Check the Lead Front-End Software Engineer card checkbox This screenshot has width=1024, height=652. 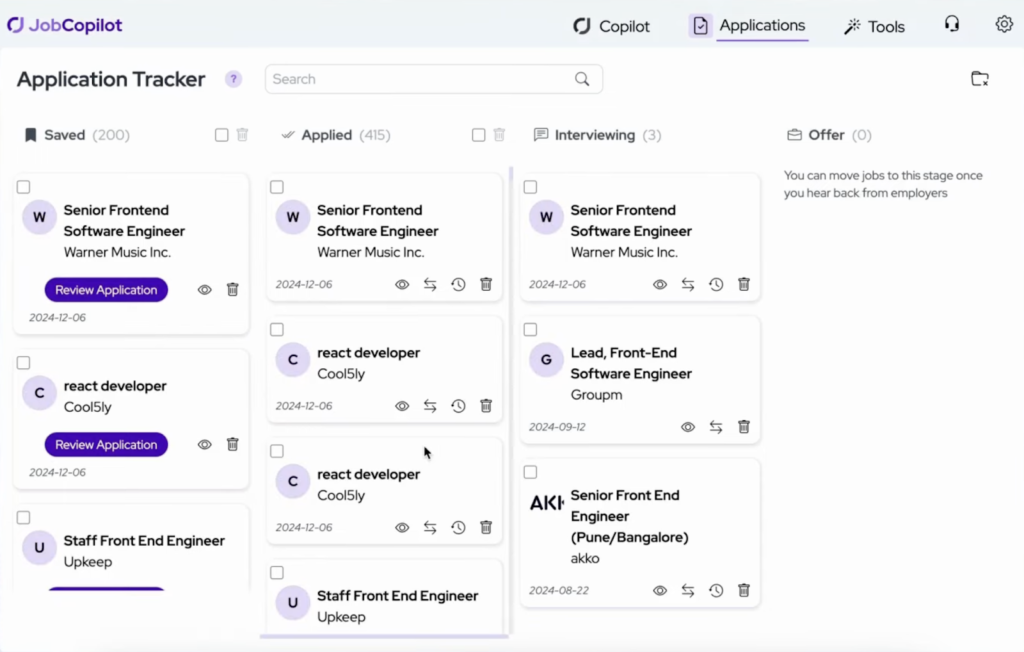click(x=528, y=329)
